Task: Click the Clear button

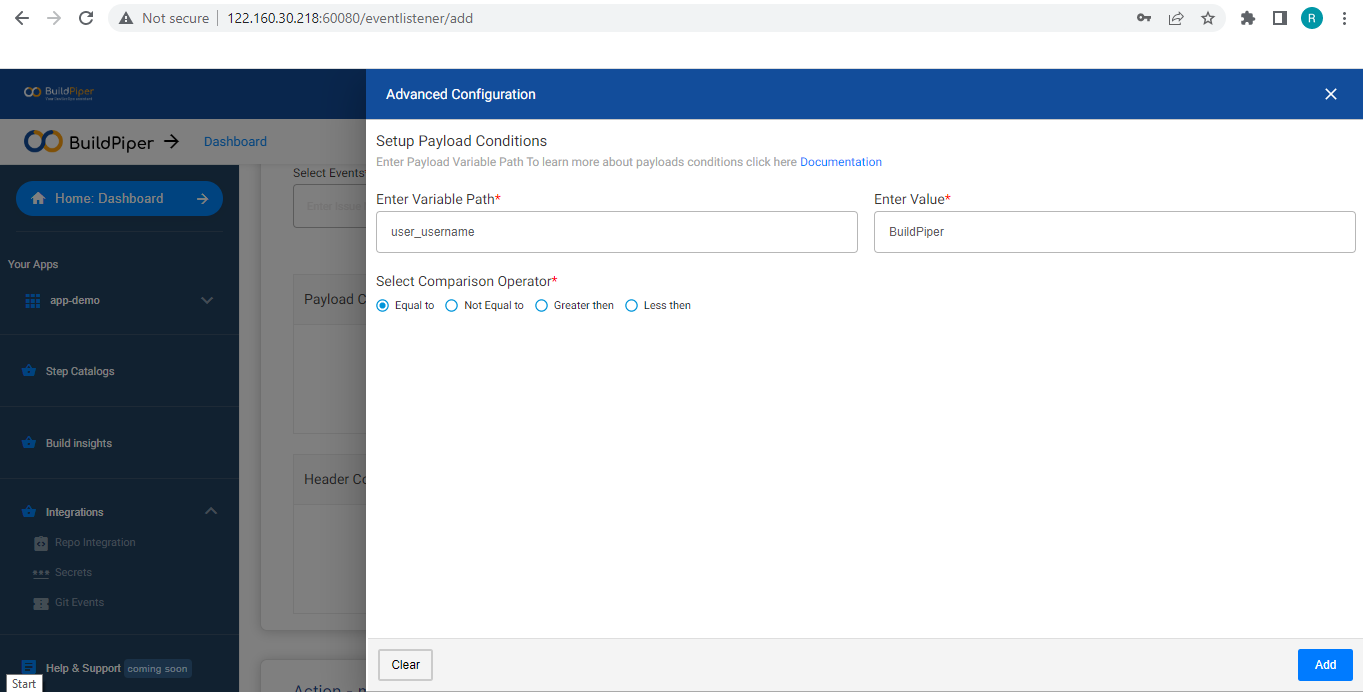Action: [x=406, y=665]
